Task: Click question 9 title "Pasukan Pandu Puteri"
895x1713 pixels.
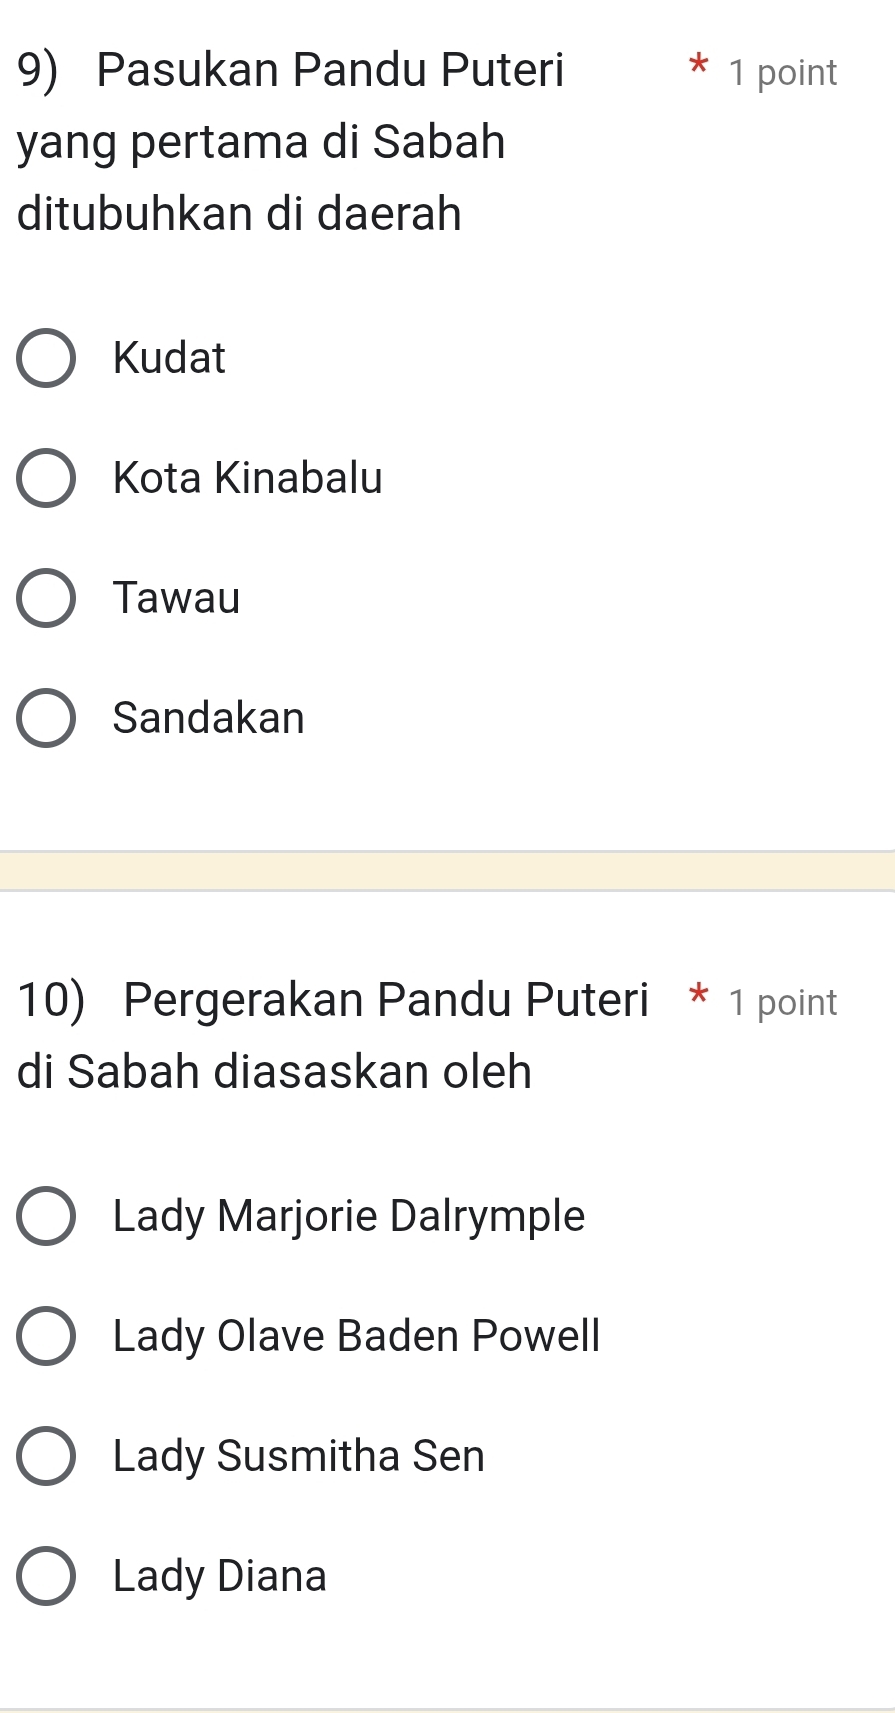Action: click(330, 70)
